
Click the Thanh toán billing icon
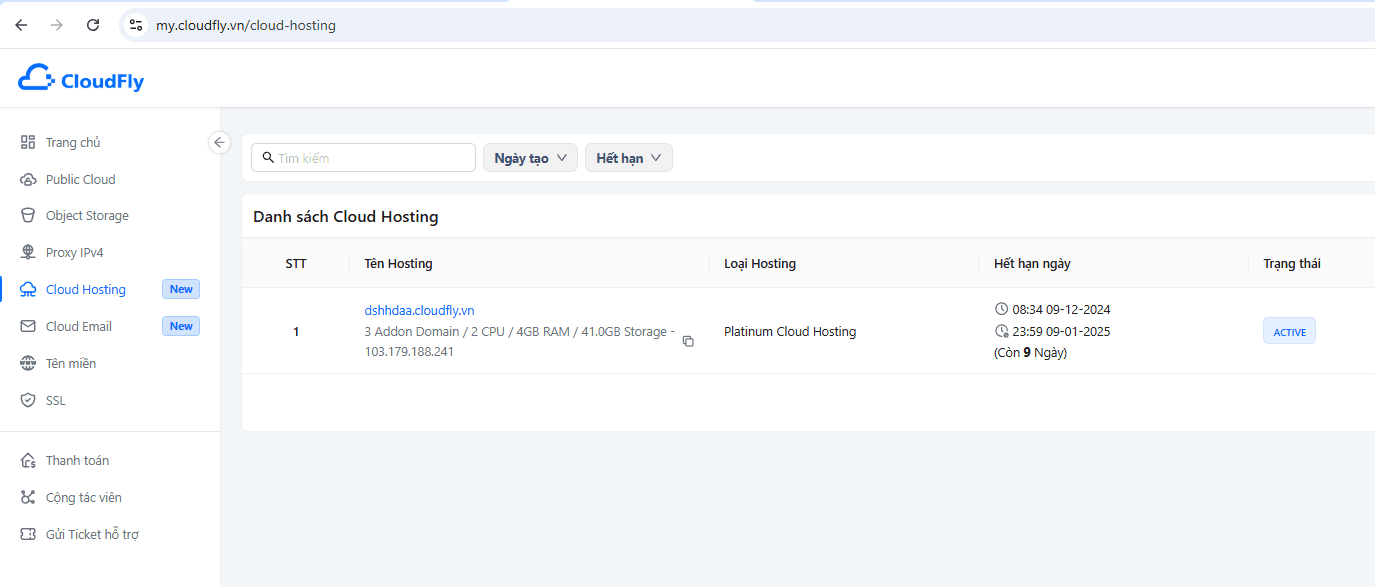click(x=28, y=460)
